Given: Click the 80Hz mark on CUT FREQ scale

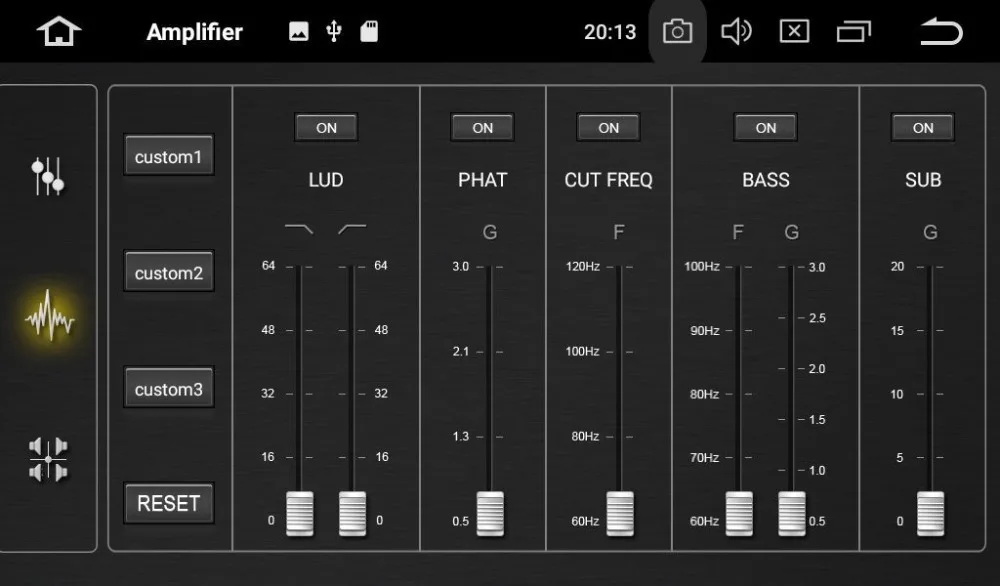Looking at the screenshot, I should coord(585,436).
